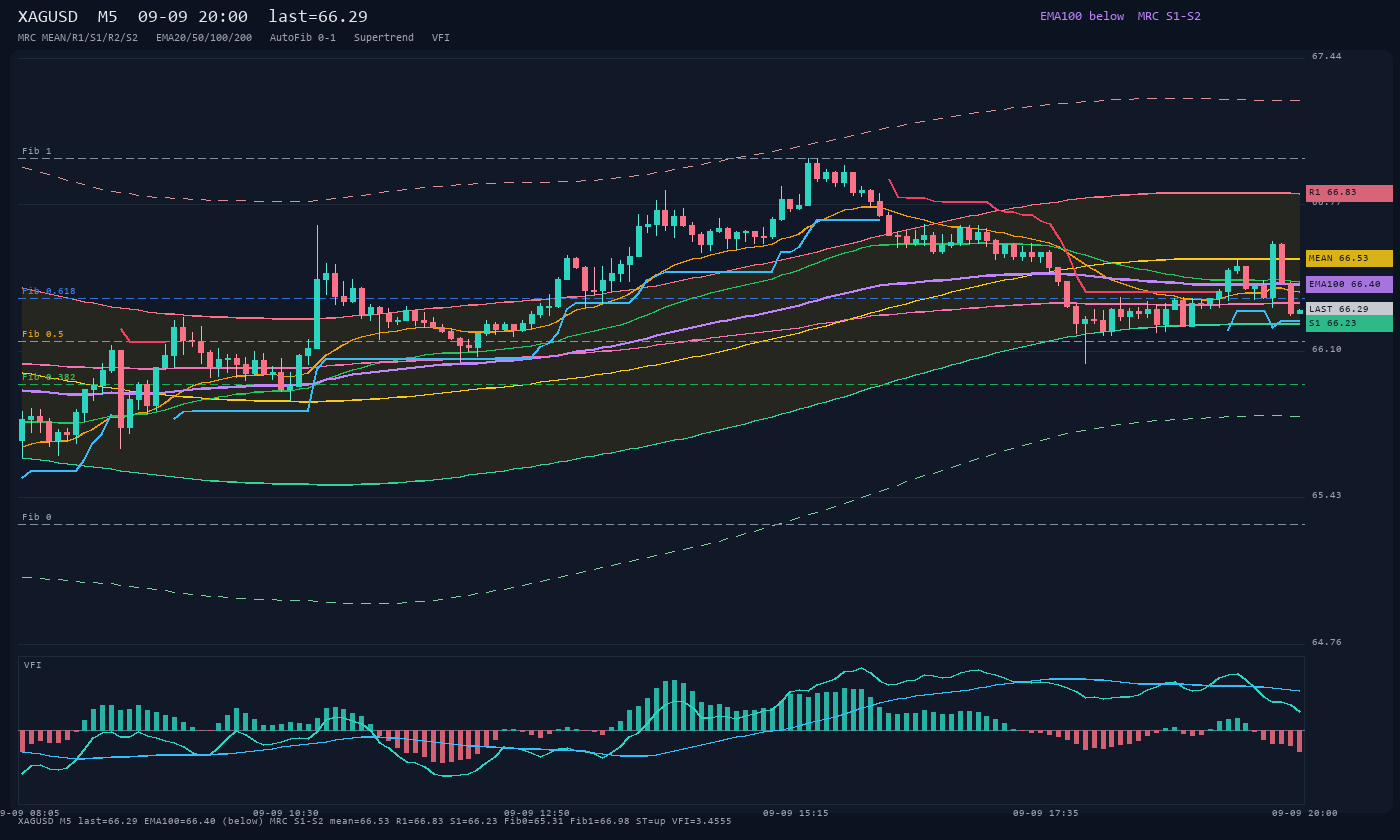
Task: Click the 'MRC S1-S2' zone label at top right
Action: tap(1169, 16)
